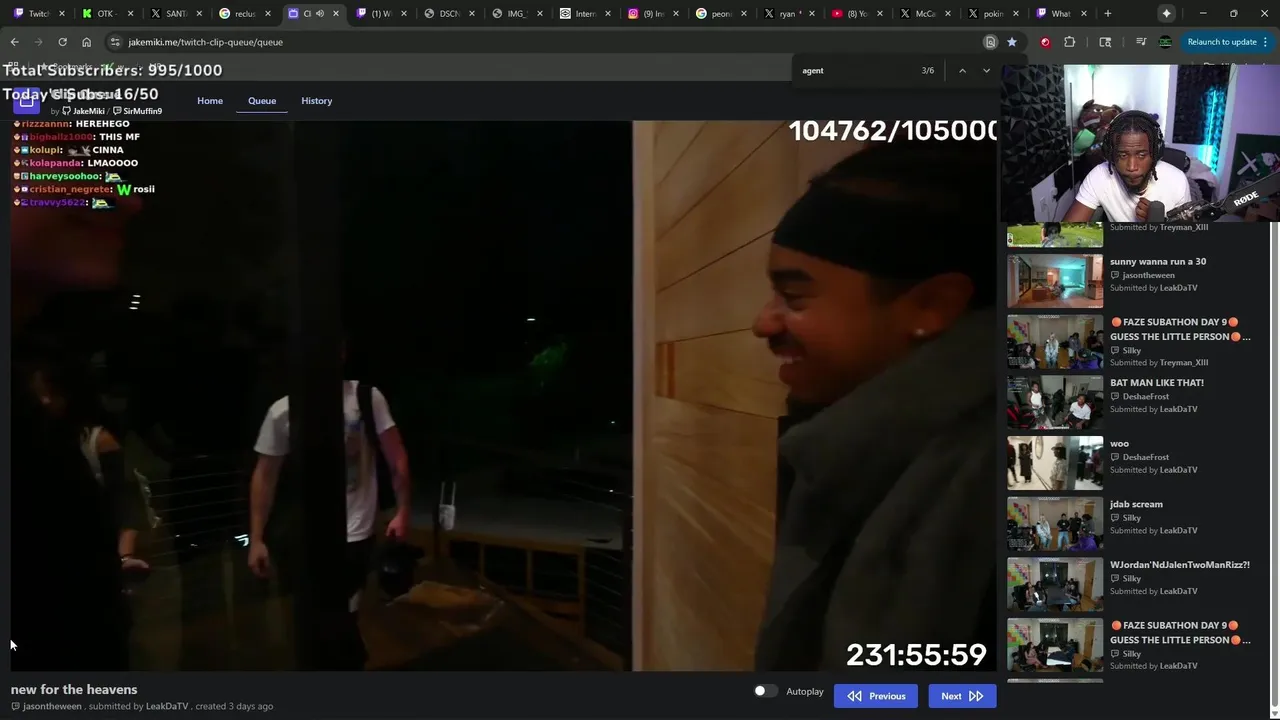Click 'new for the heavens' clip title
The image size is (1280, 720).
coord(74,690)
